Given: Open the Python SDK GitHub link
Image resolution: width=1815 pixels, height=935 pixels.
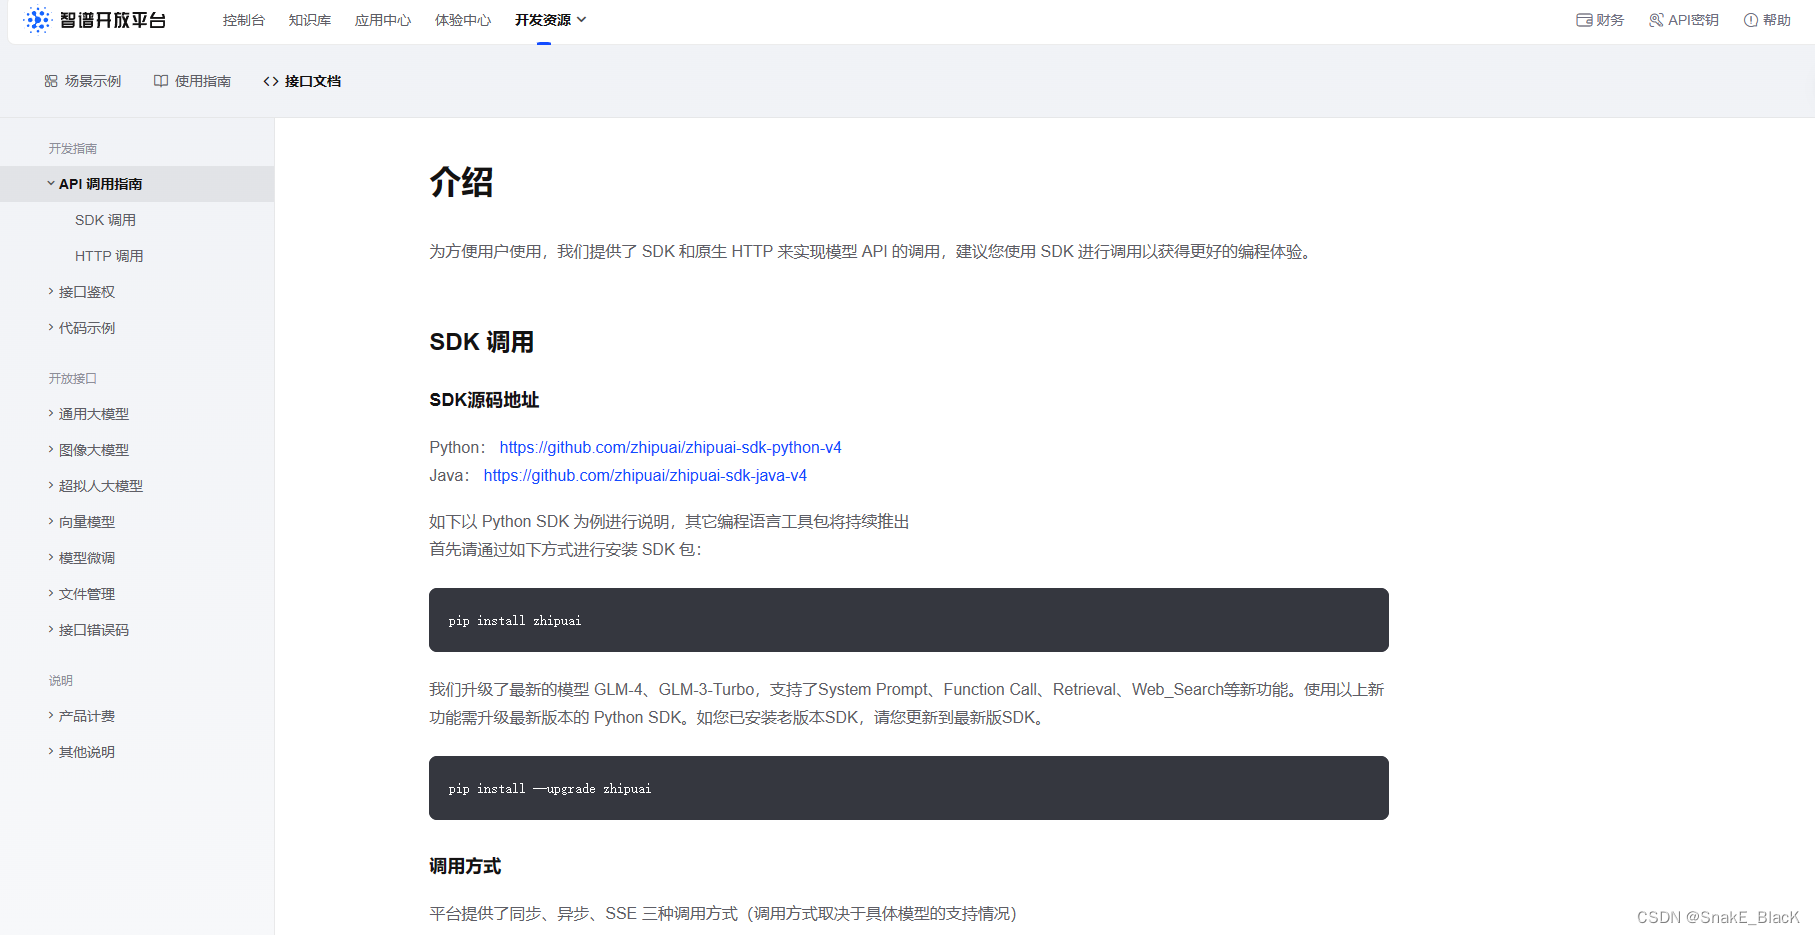Looking at the screenshot, I should pyautogui.click(x=671, y=448).
